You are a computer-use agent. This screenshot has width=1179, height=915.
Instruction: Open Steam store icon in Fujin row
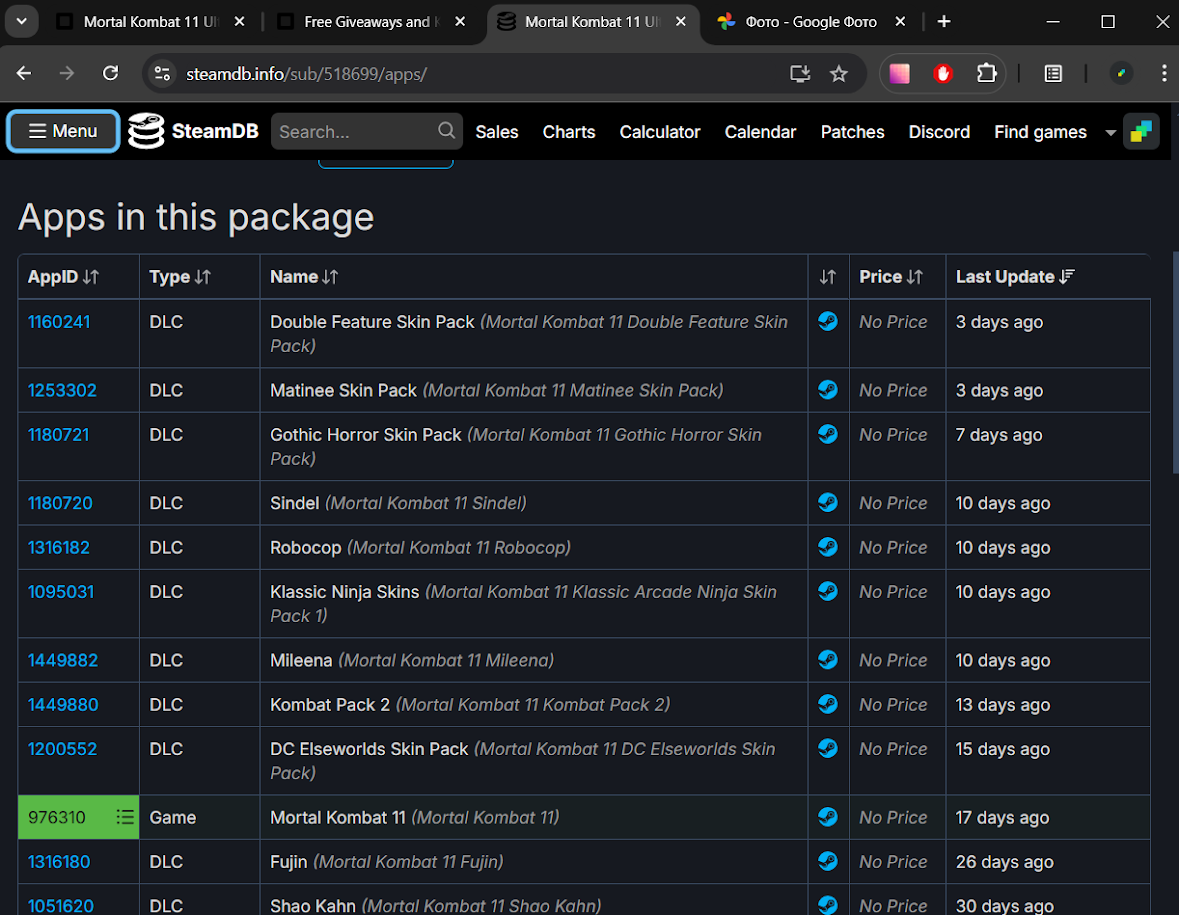tap(828, 861)
